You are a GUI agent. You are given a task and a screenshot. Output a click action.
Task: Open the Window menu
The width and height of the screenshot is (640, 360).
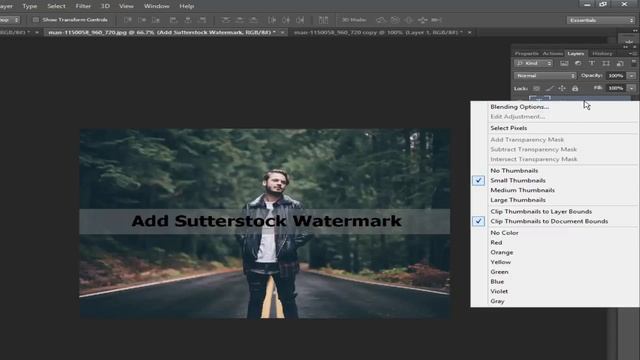click(156, 6)
